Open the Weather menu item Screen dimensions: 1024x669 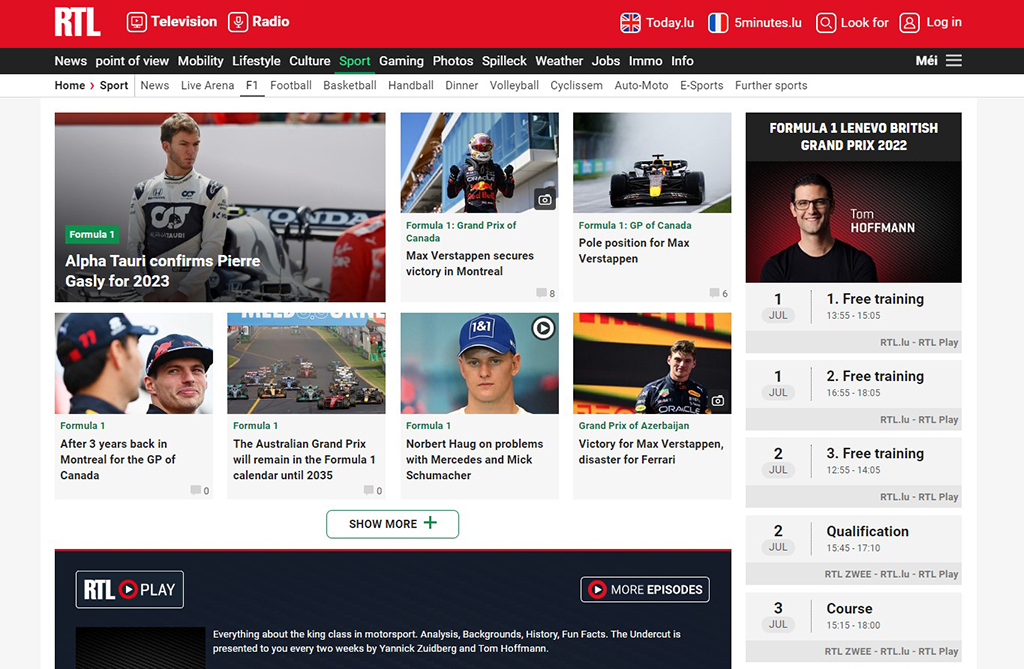[559, 61]
